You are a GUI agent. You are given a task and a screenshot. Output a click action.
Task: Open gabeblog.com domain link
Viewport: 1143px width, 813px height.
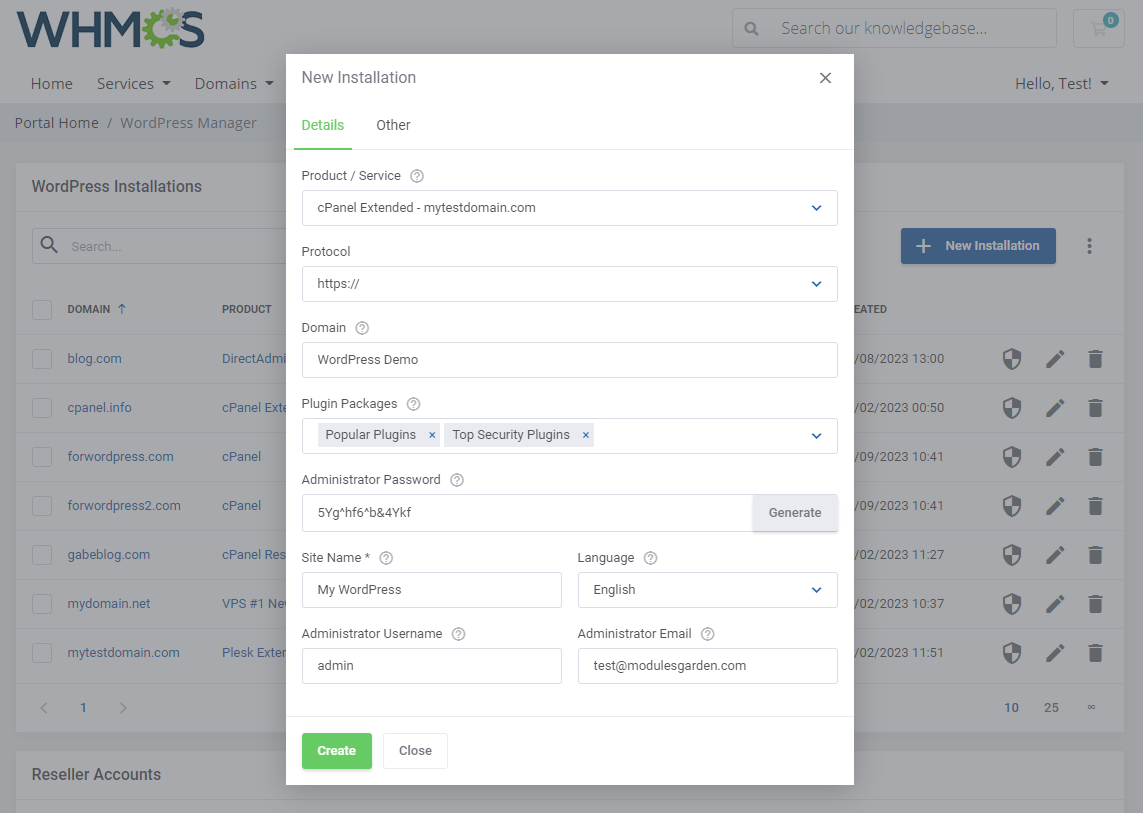tap(109, 555)
